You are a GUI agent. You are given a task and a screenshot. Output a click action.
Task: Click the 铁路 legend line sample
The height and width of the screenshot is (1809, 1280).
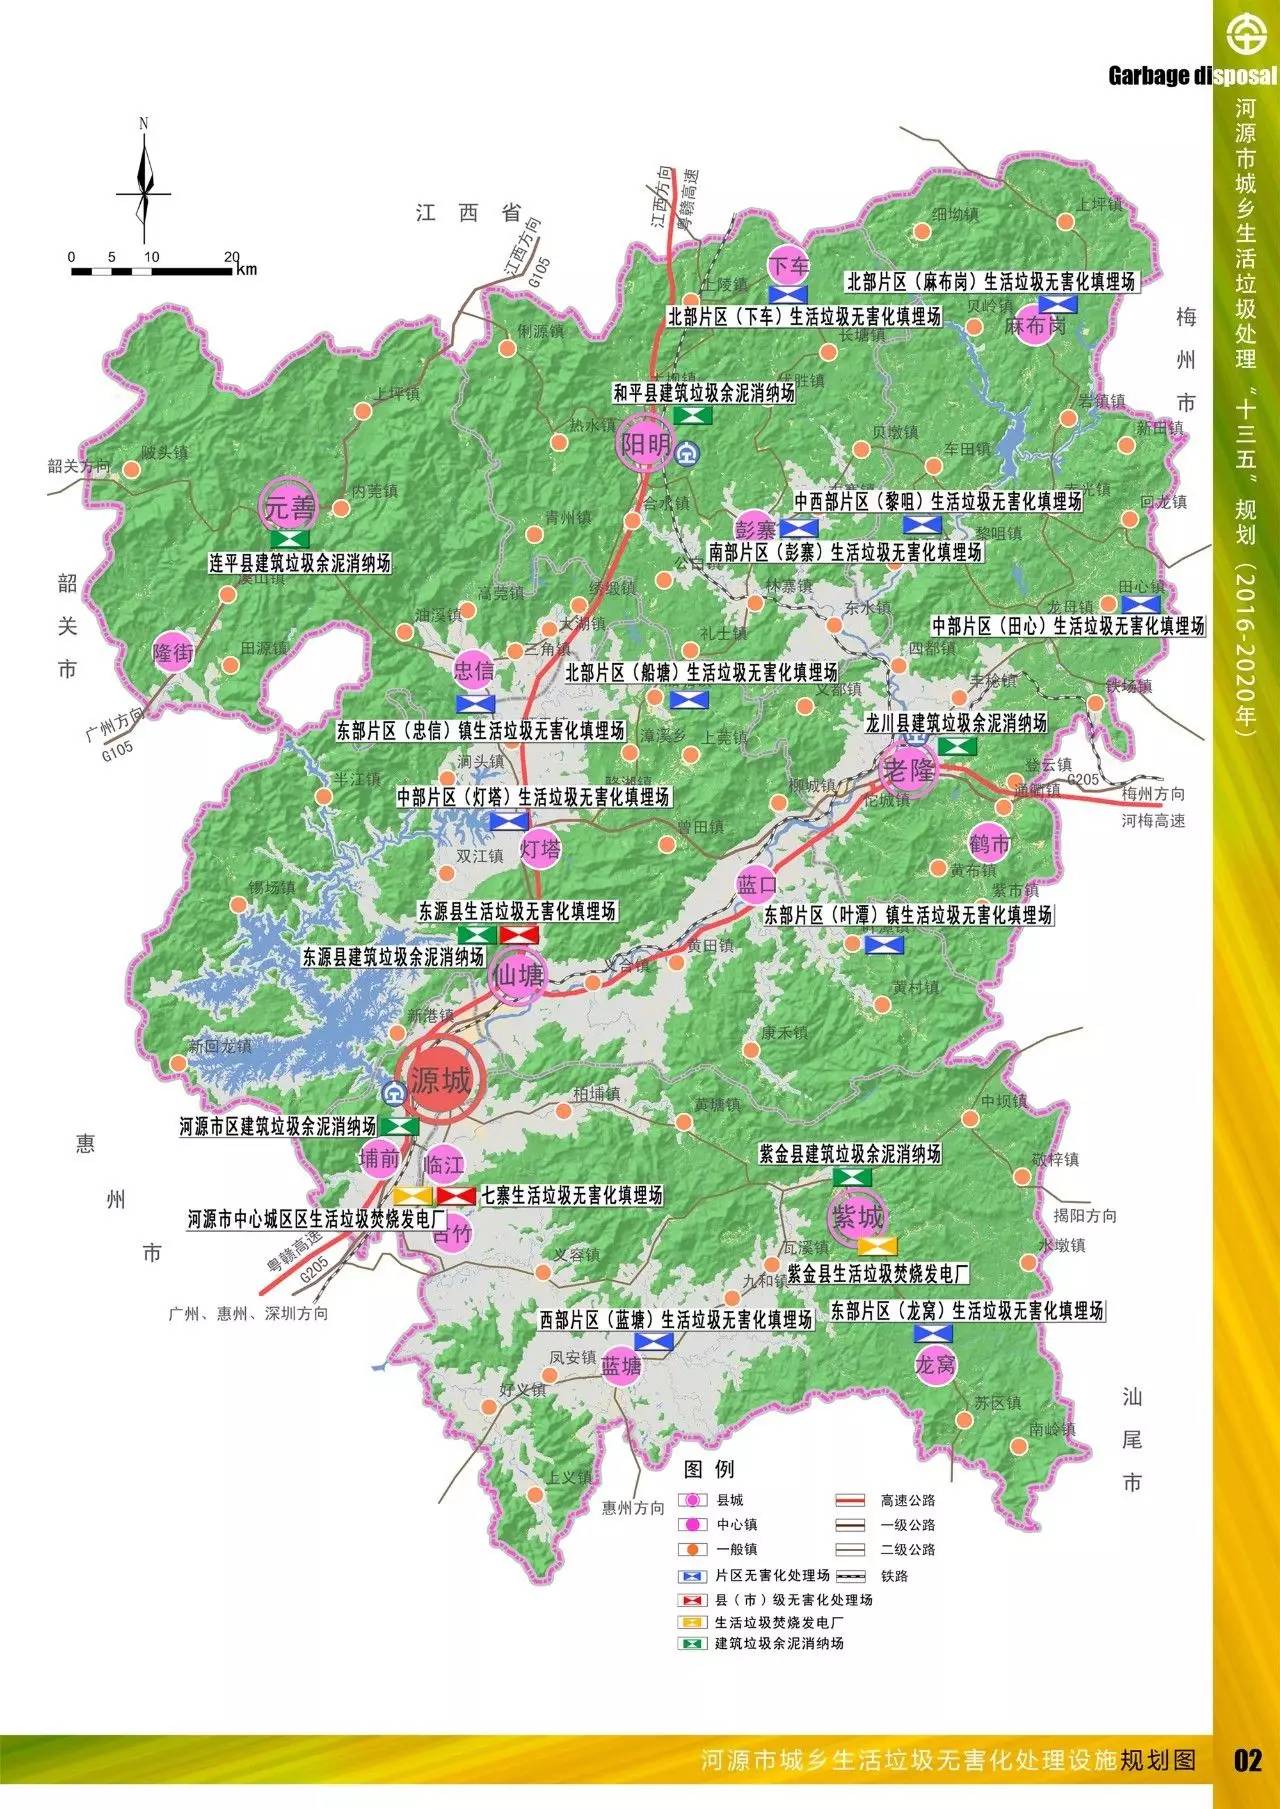click(850, 1575)
